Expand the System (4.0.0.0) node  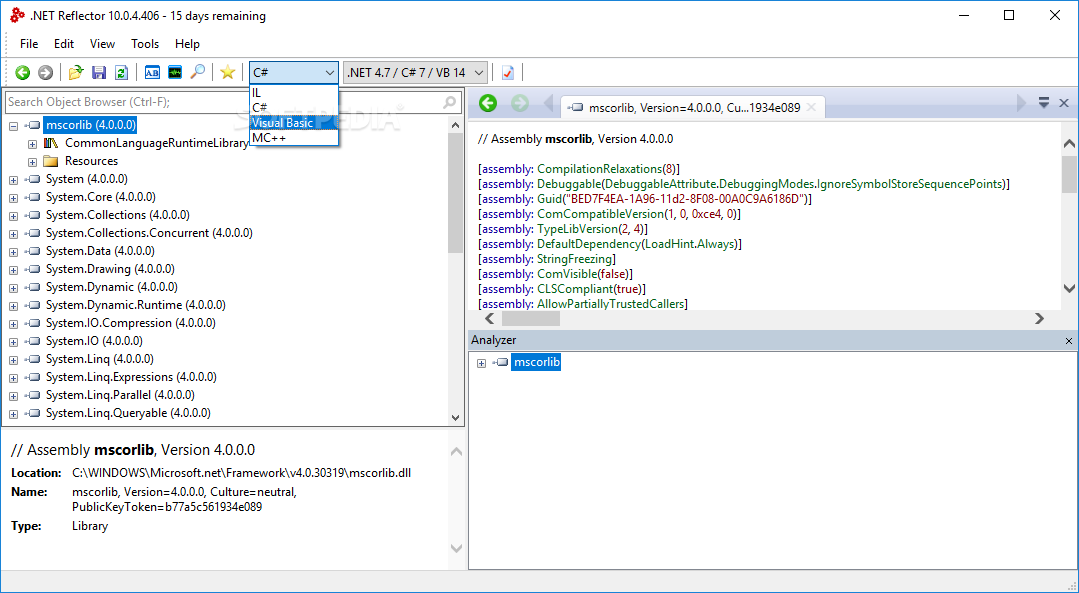[x=13, y=180]
